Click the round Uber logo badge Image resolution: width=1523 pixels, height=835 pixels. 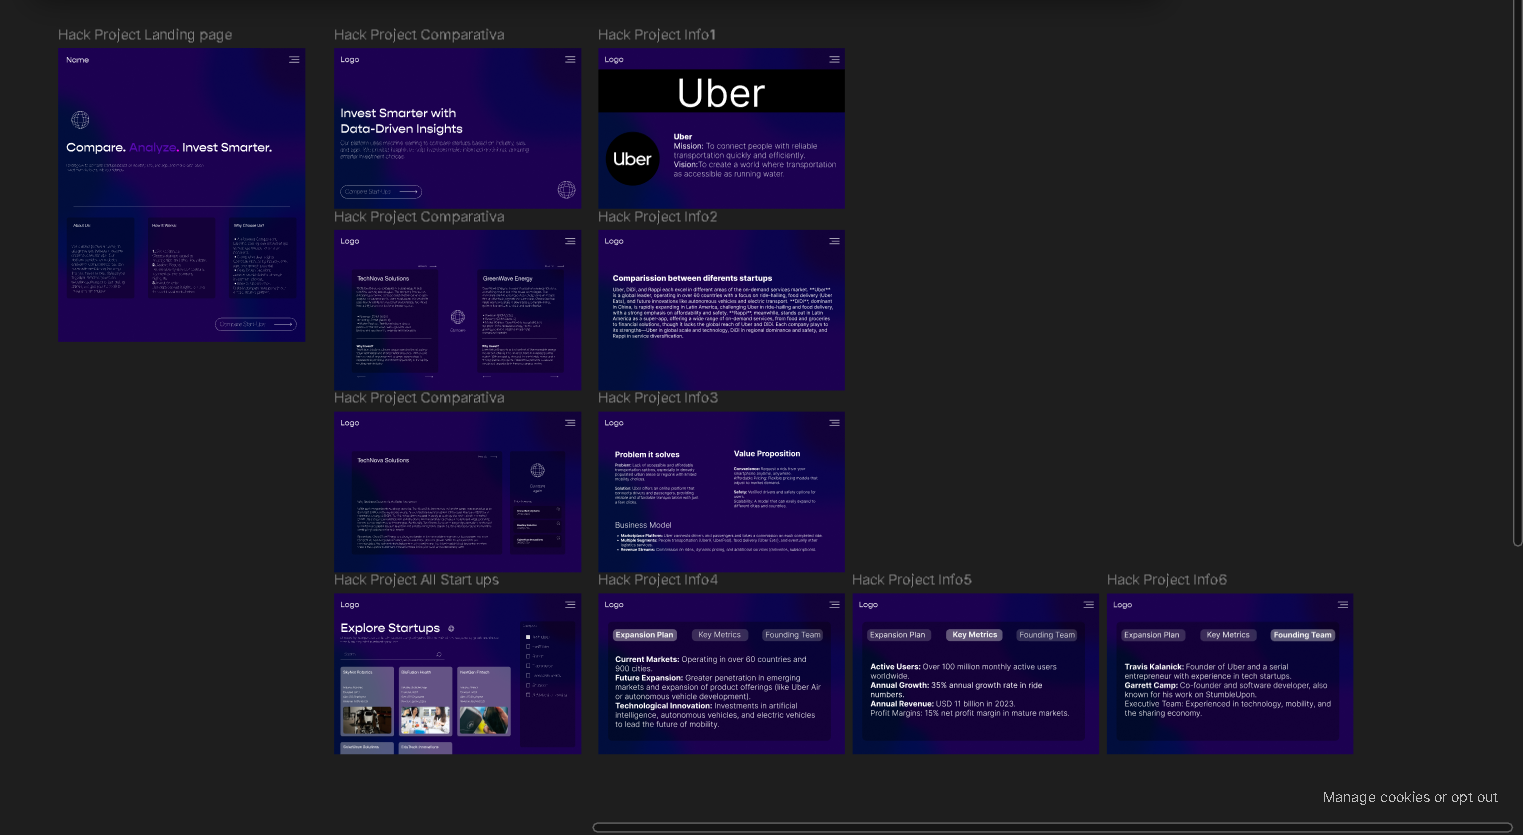pyautogui.click(x=633, y=159)
